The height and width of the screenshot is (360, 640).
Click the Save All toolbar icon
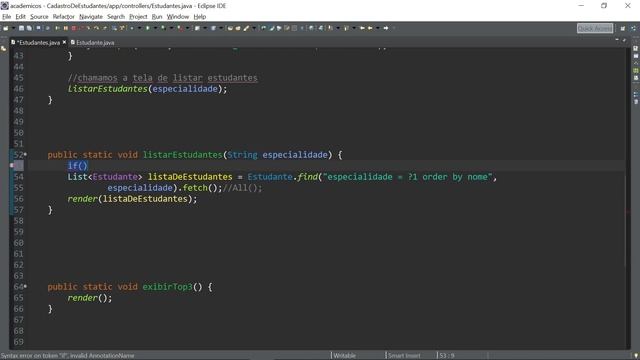pos(29,28)
